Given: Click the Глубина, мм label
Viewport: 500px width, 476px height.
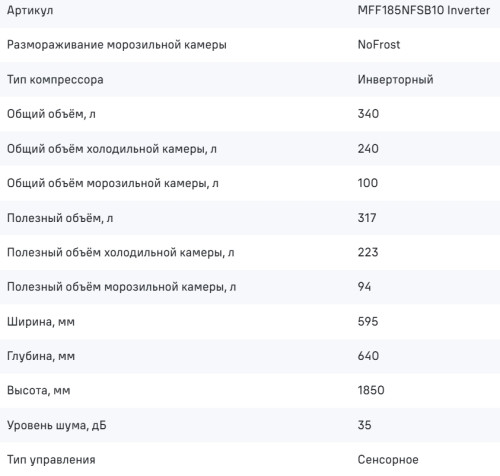Looking at the screenshot, I should coord(41,356).
